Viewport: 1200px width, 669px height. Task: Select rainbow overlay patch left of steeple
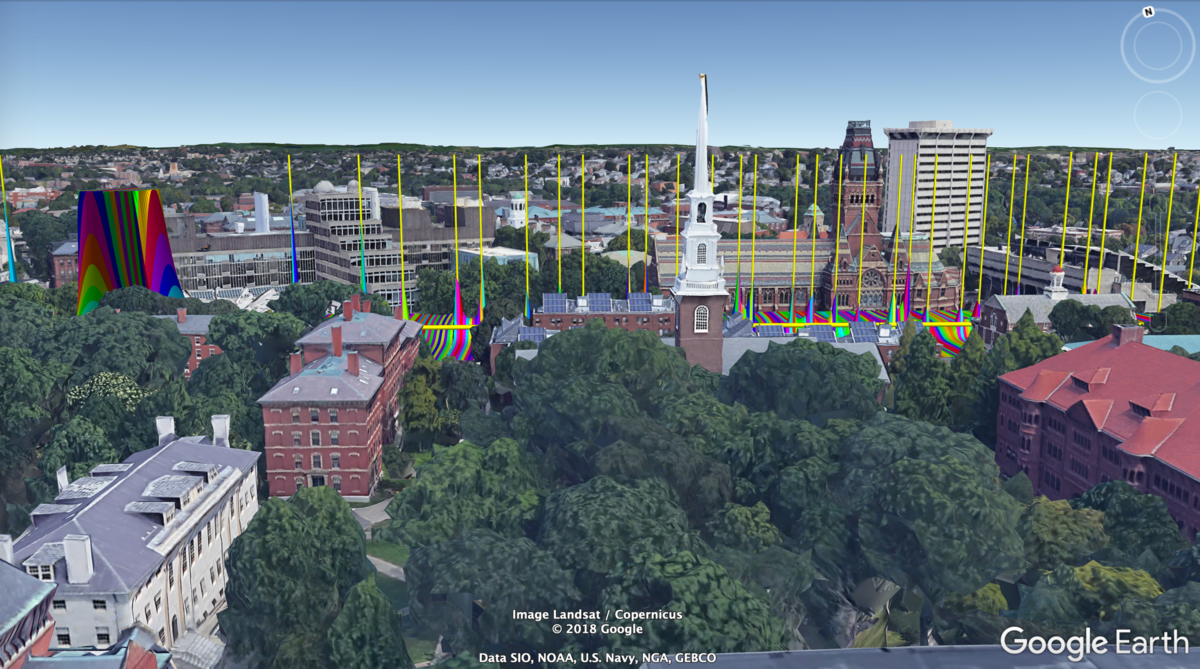[x=446, y=334]
